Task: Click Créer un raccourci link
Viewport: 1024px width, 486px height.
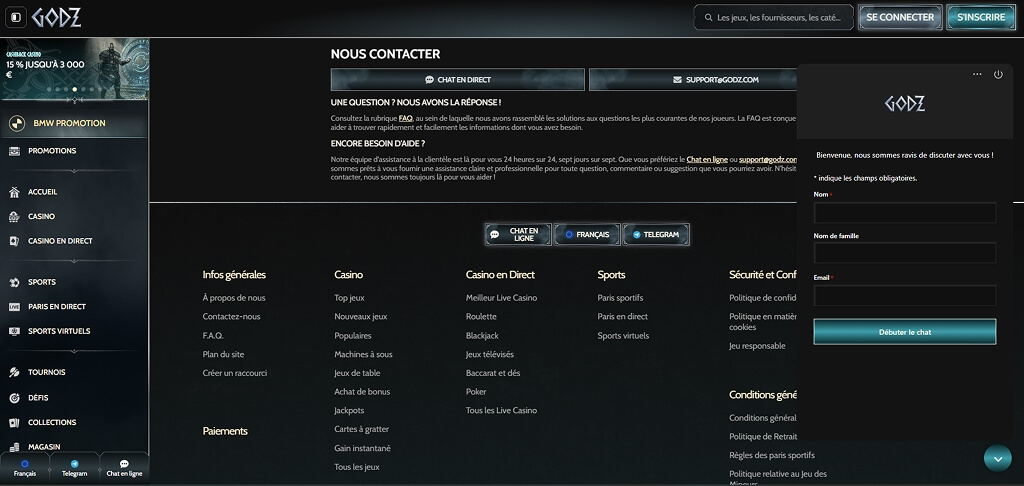Action: pyautogui.click(x=234, y=373)
